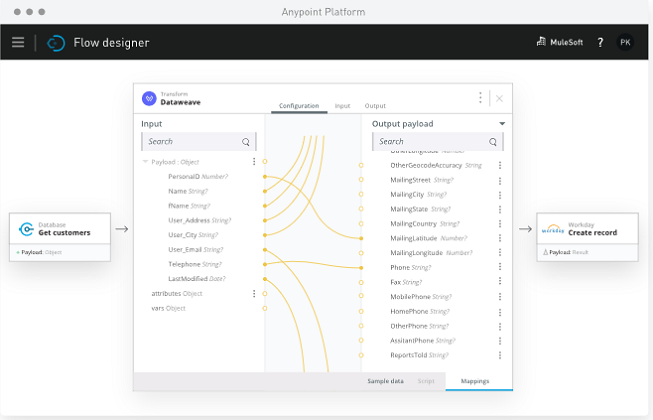
Task: Select the MailingLatitude output field
Action: (429, 238)
